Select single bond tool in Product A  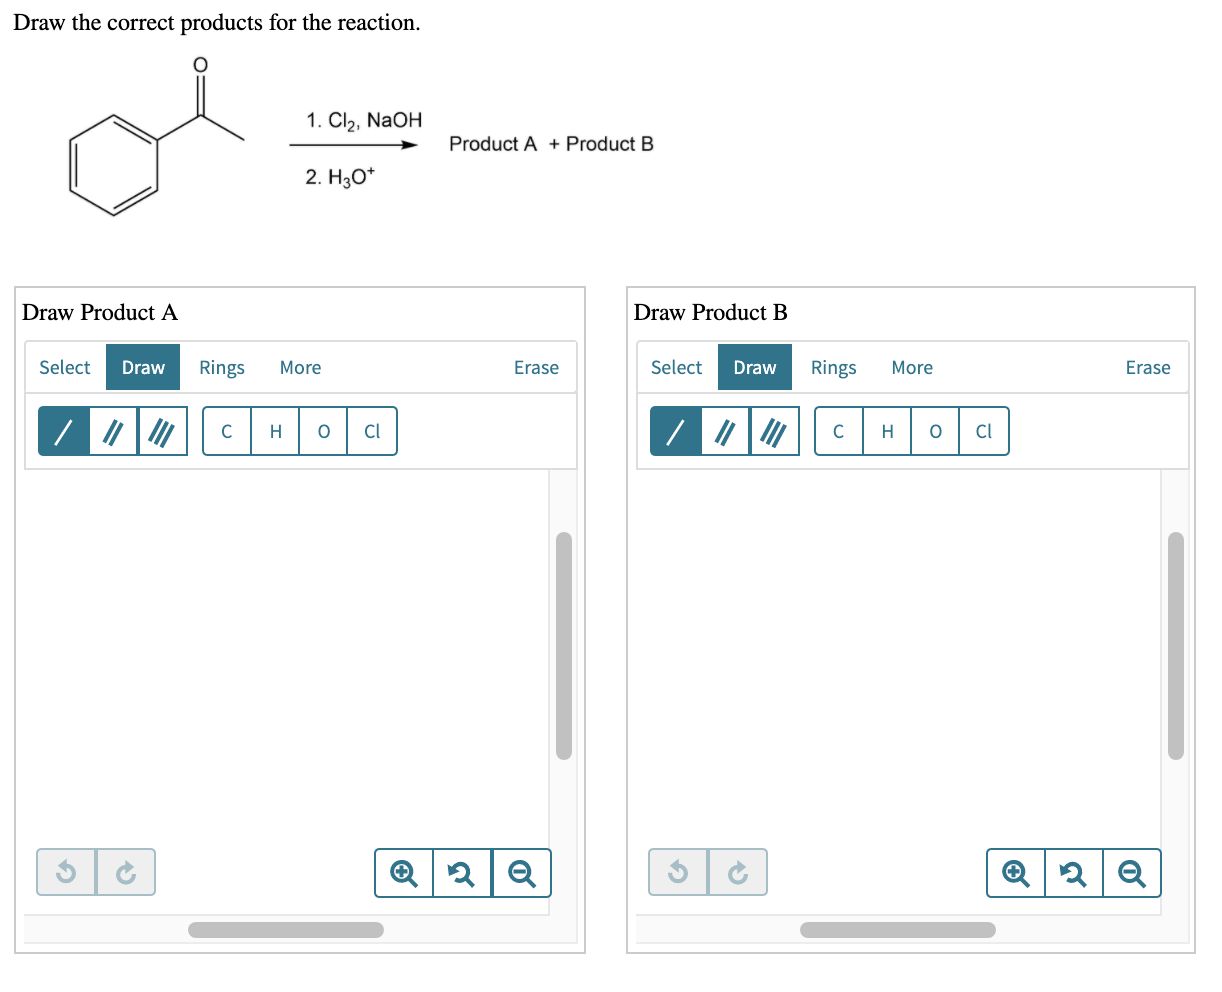click(x=63, y=431)
